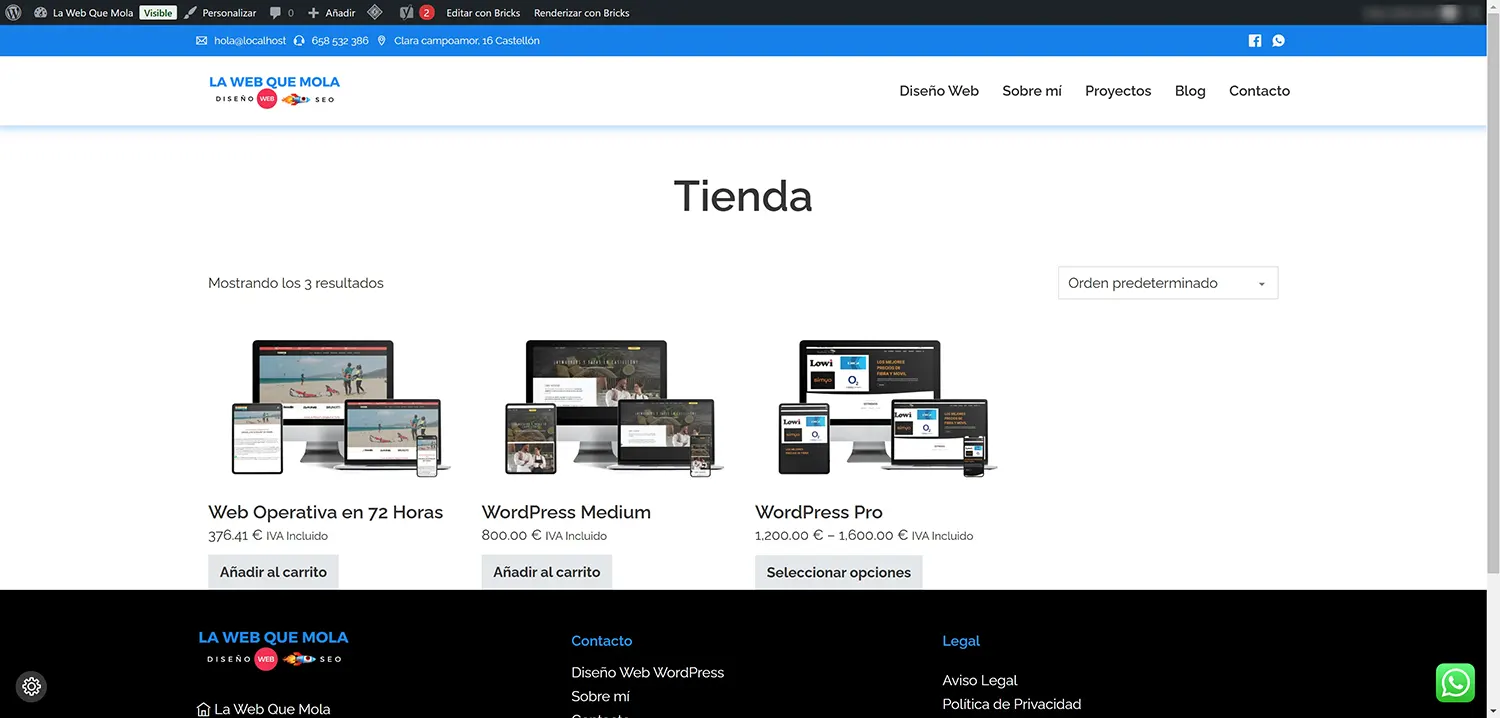Image resolution: width=1500 pixels, height=718 pixels.
Task: Click WordPress Pro product title
Action: pos(819,512)
